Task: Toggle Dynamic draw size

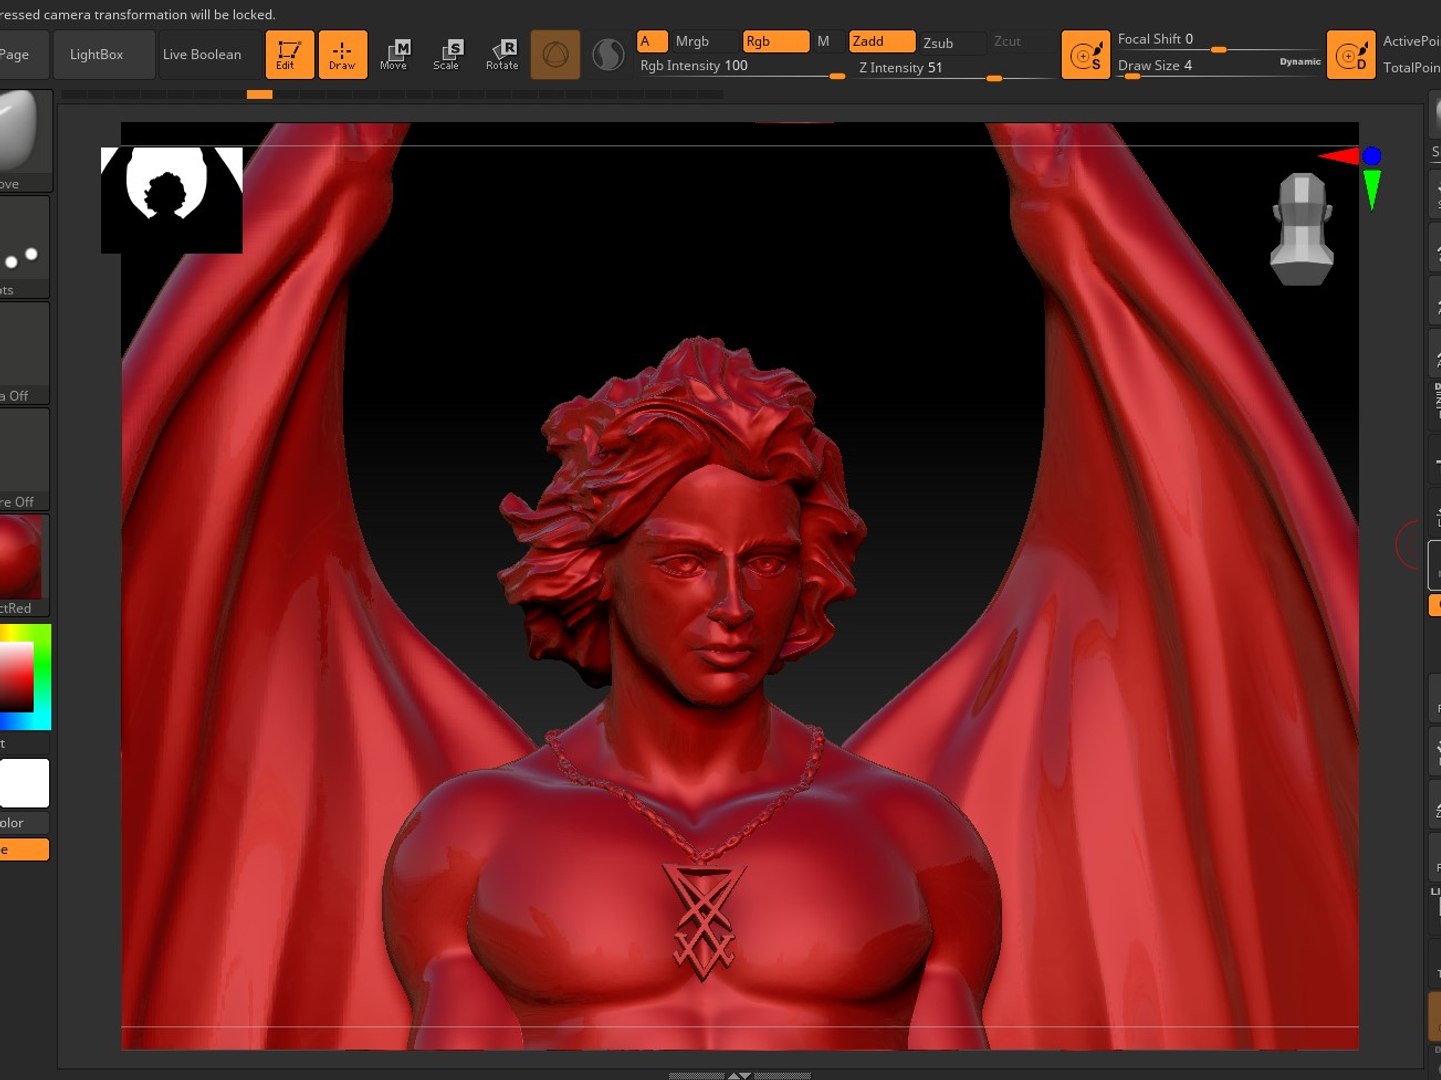Action: point(1300,62)
